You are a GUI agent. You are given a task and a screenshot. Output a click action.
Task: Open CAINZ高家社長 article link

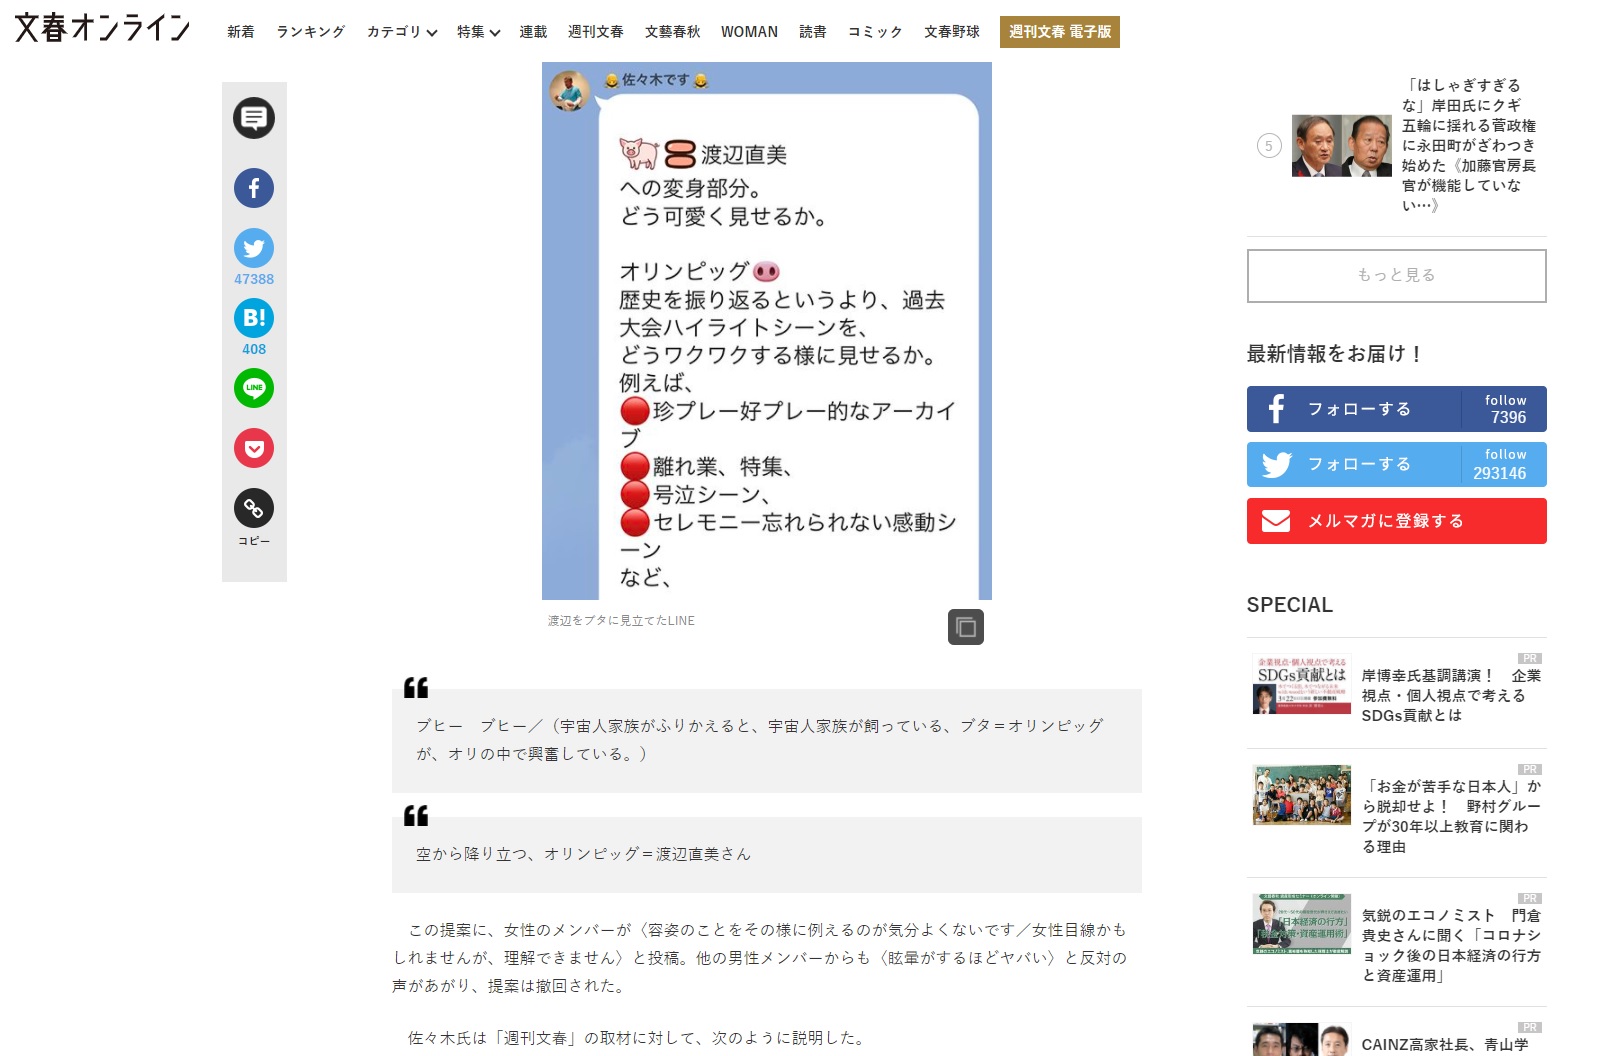tap(1445, 1044)
